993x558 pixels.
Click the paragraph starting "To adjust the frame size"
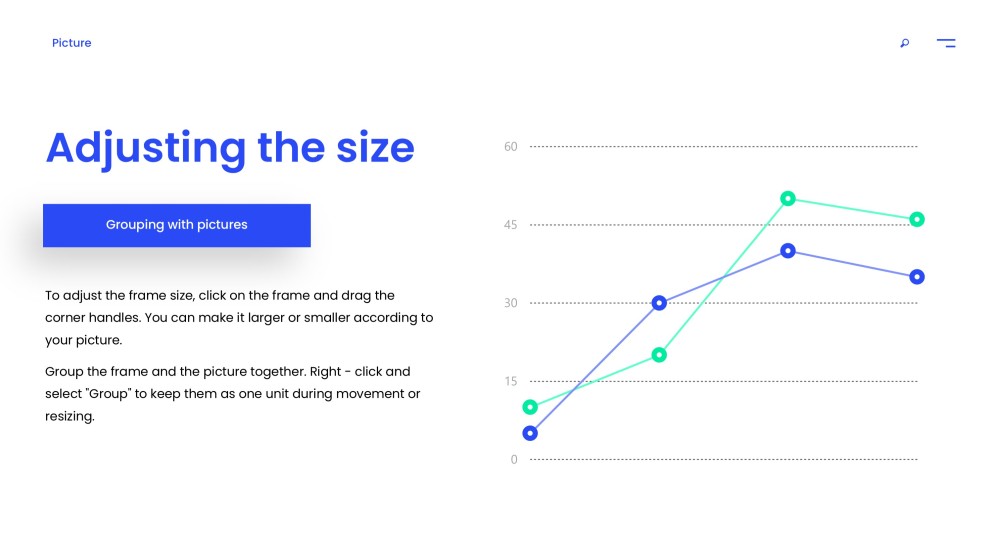[x=239, y=318]
